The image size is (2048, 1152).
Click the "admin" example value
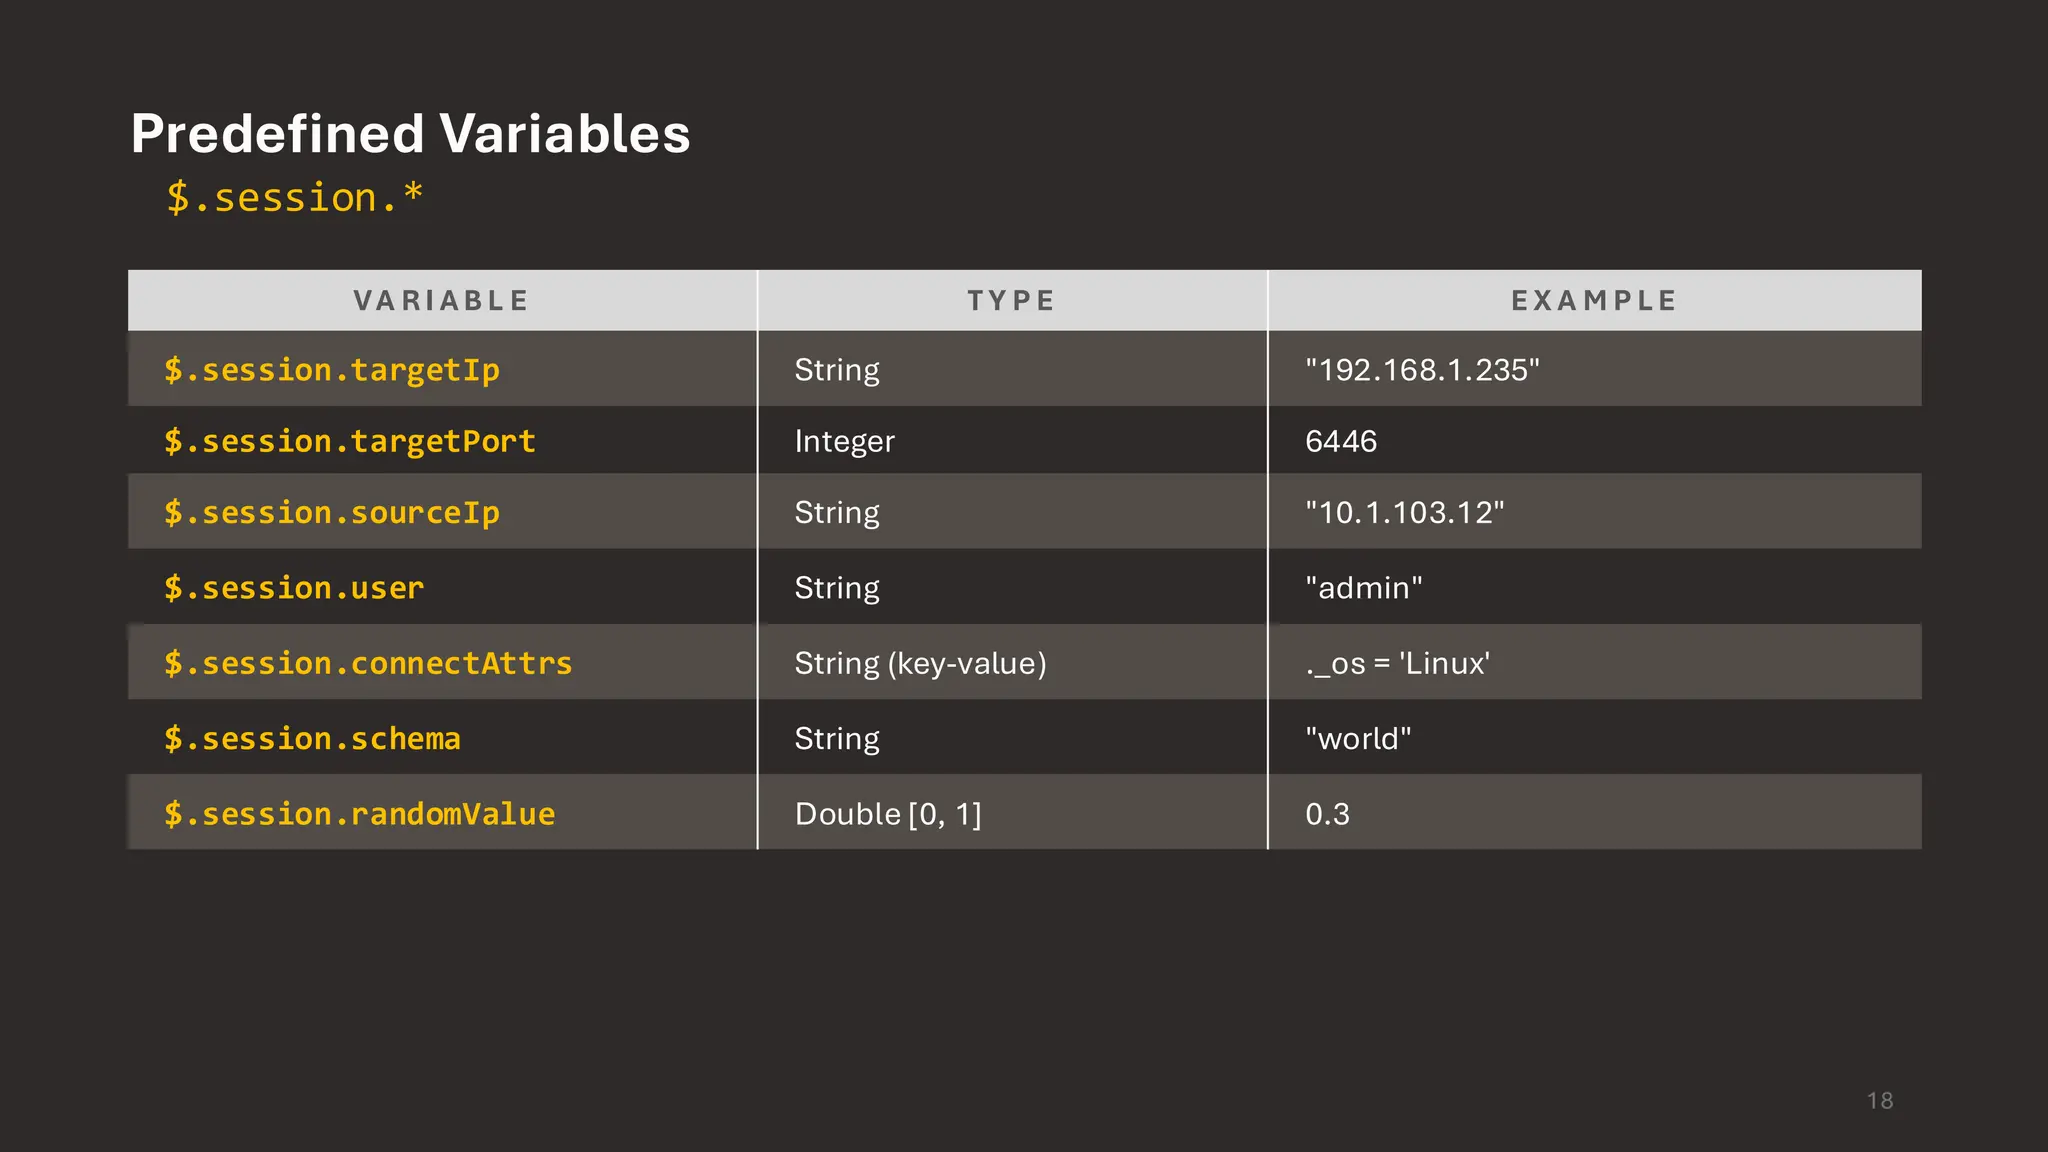[x=1363, y=588]
